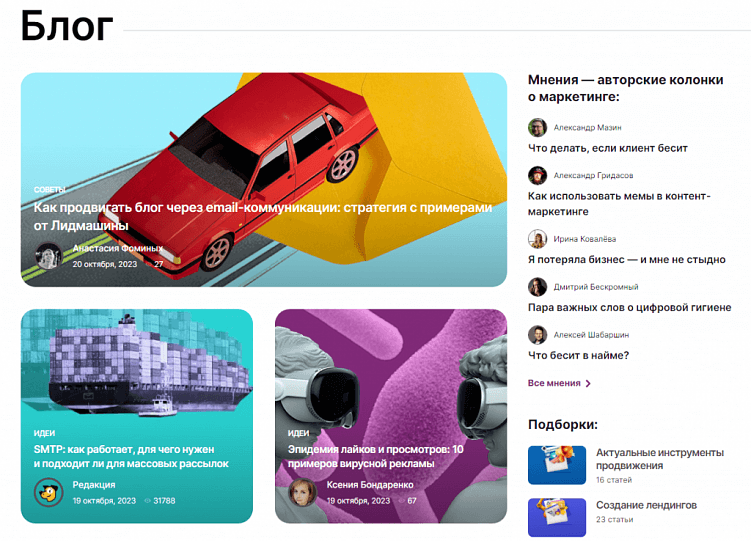The image size is (751, 541).
Task: Open Пара важных слов о цифровой гигиене
Action: [x=629, y=307]
